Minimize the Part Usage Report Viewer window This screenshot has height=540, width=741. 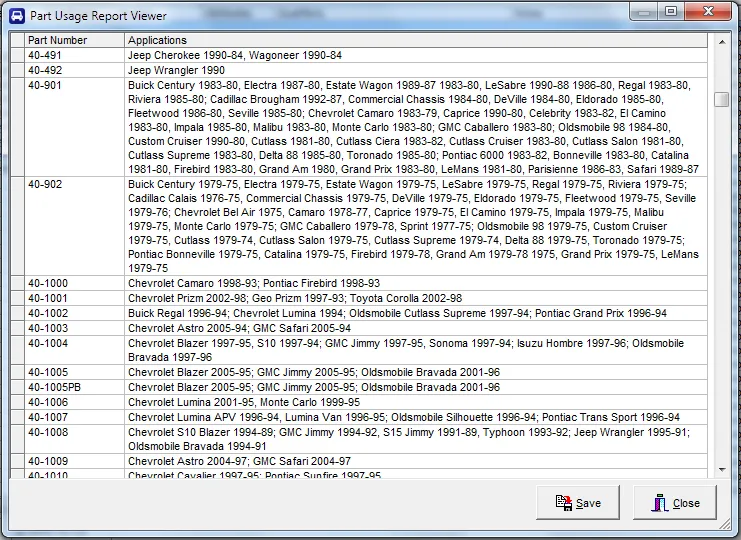click(x=643, y=11)
